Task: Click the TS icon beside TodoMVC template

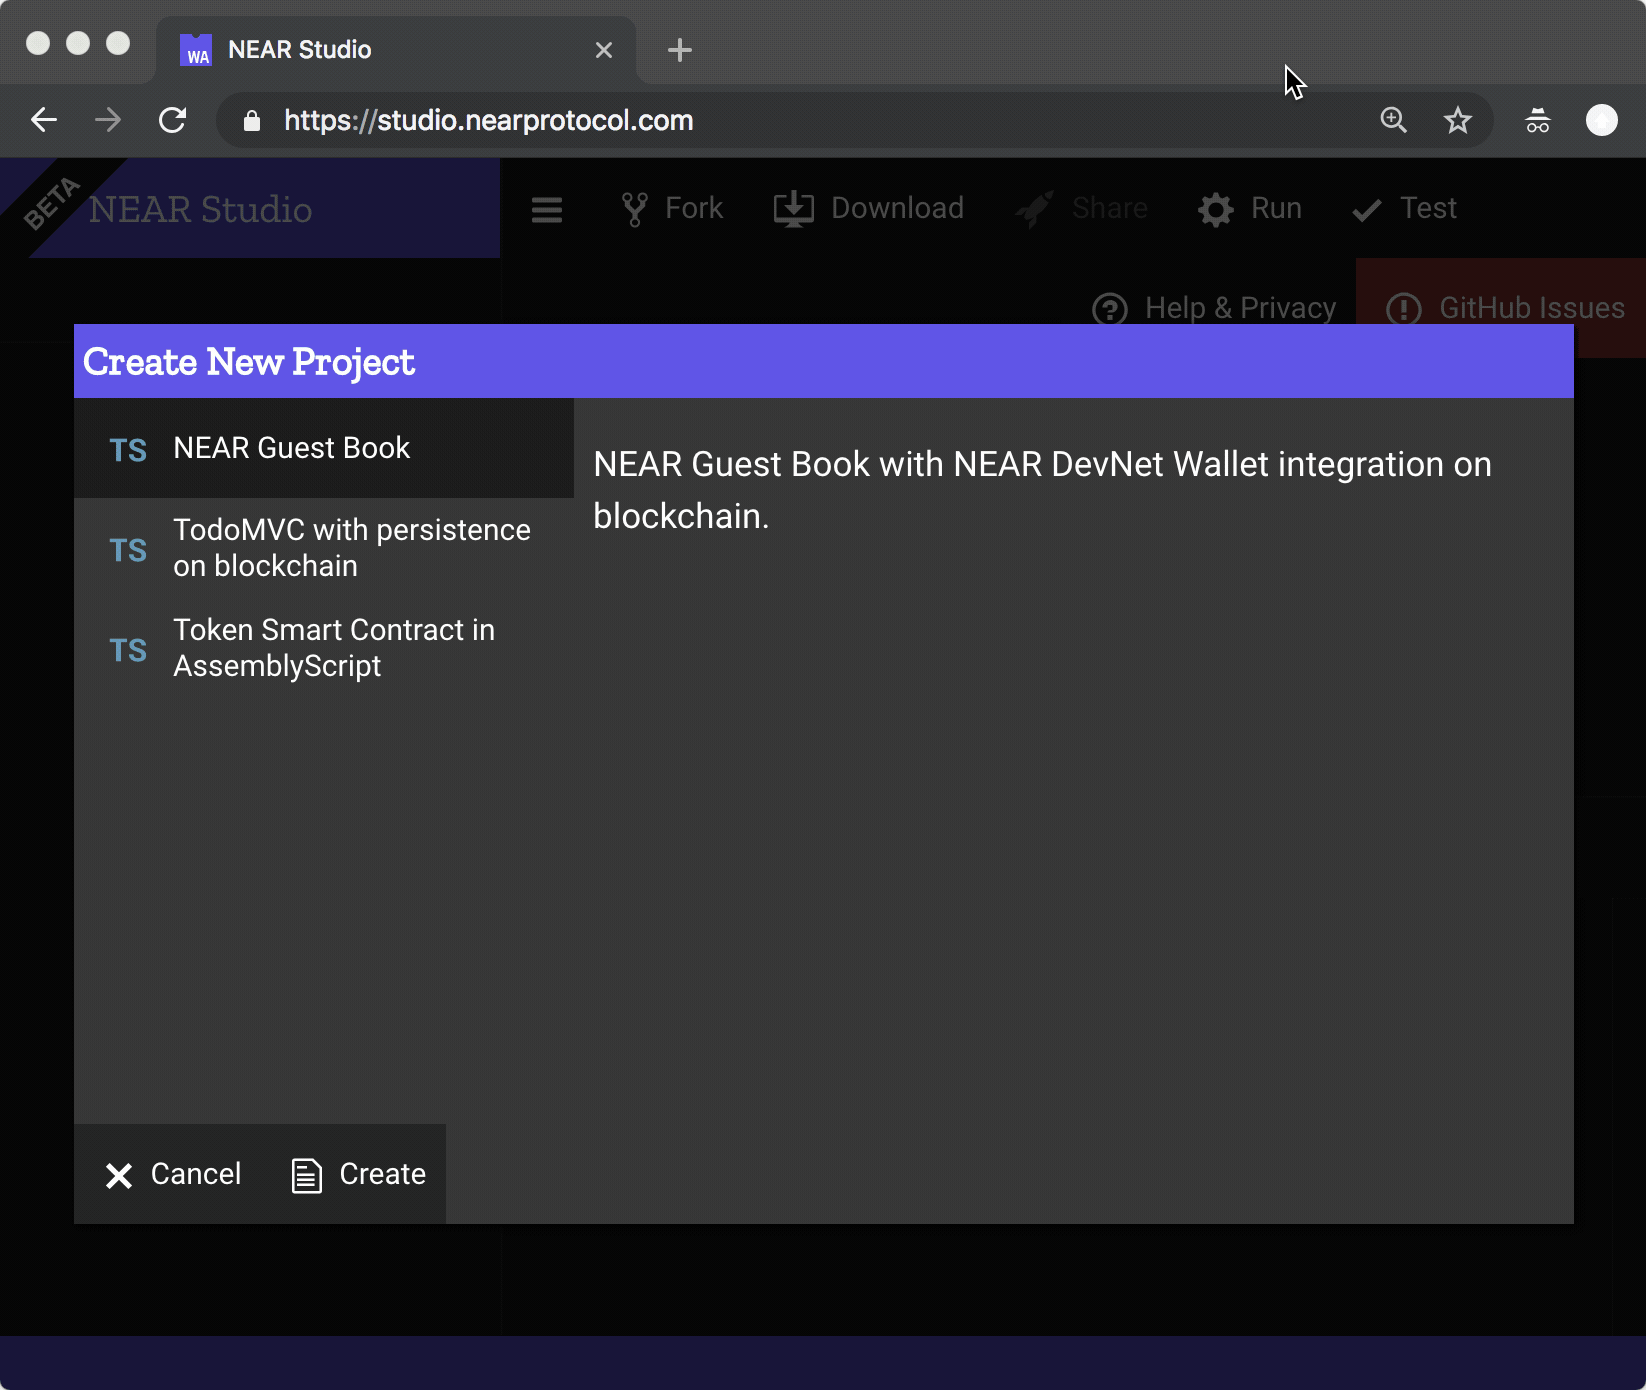Action: click(128, 550)
